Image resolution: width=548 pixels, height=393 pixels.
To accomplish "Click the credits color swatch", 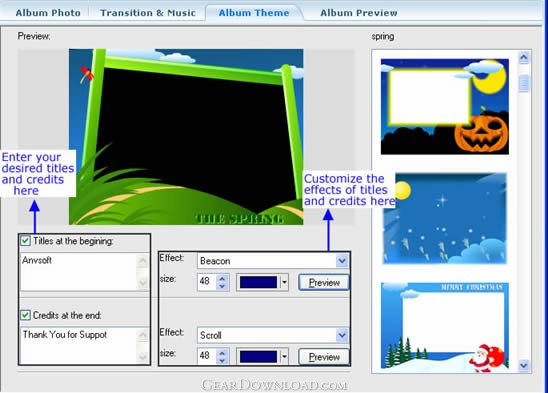I will pyautogui.click(x=258, y=357).
